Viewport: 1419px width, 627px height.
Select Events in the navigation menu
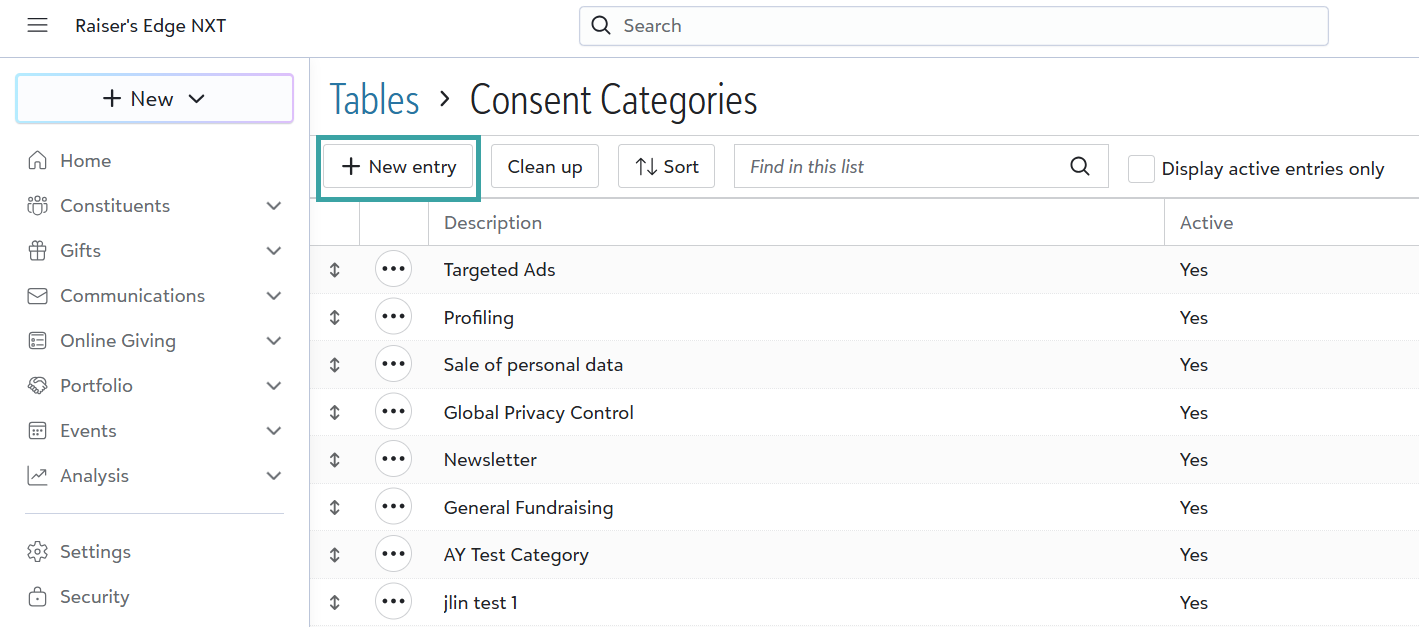click(88, 431)
